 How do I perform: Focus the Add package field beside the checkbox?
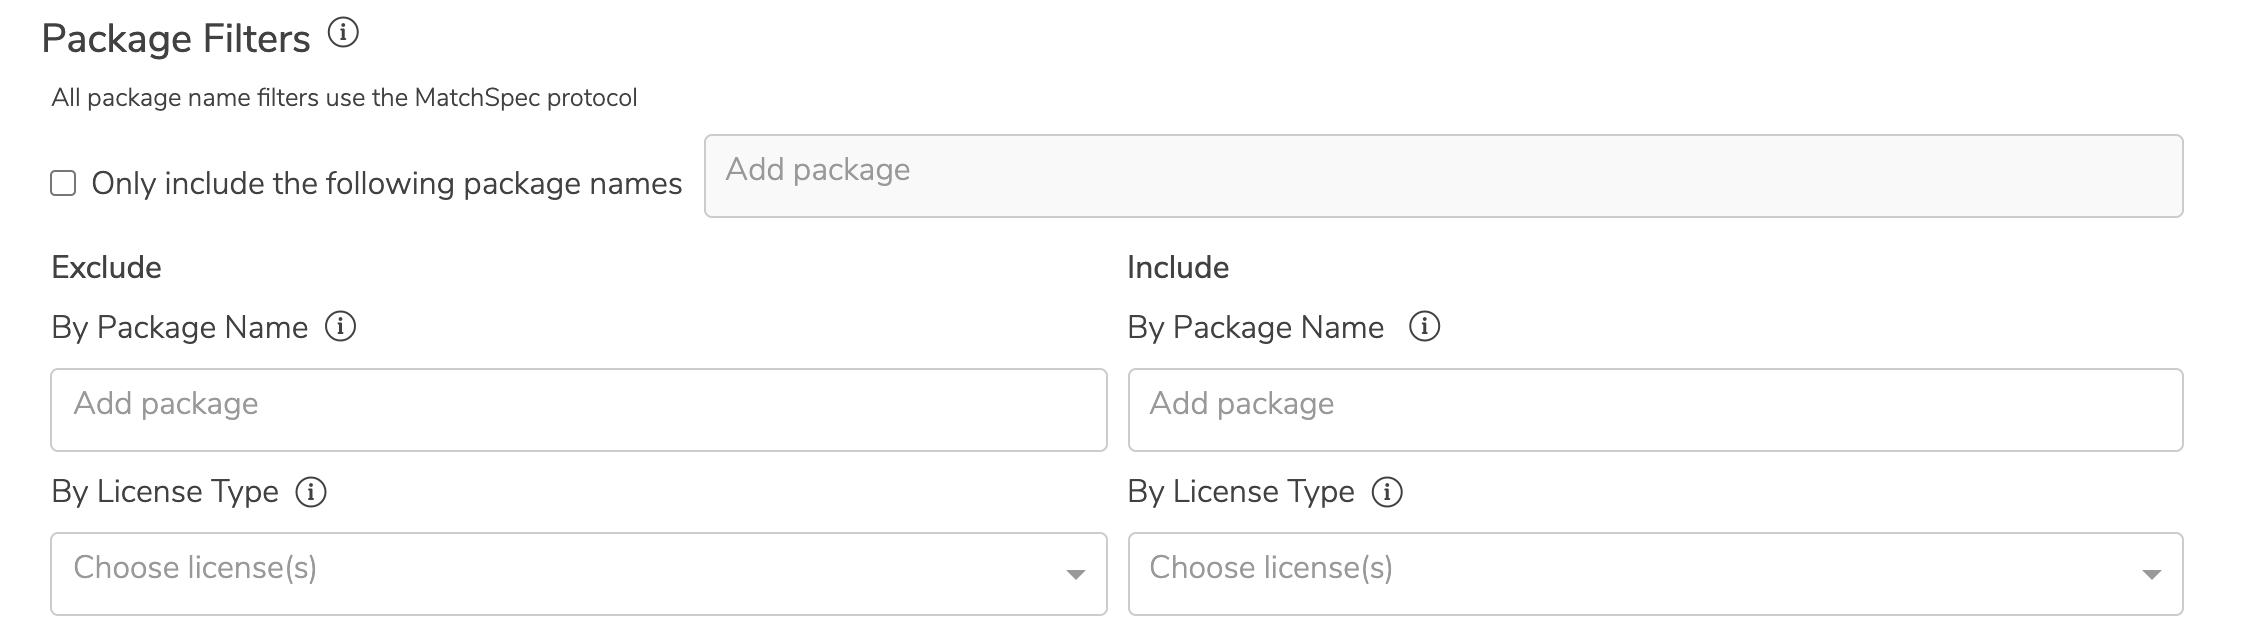[1443, 176]
